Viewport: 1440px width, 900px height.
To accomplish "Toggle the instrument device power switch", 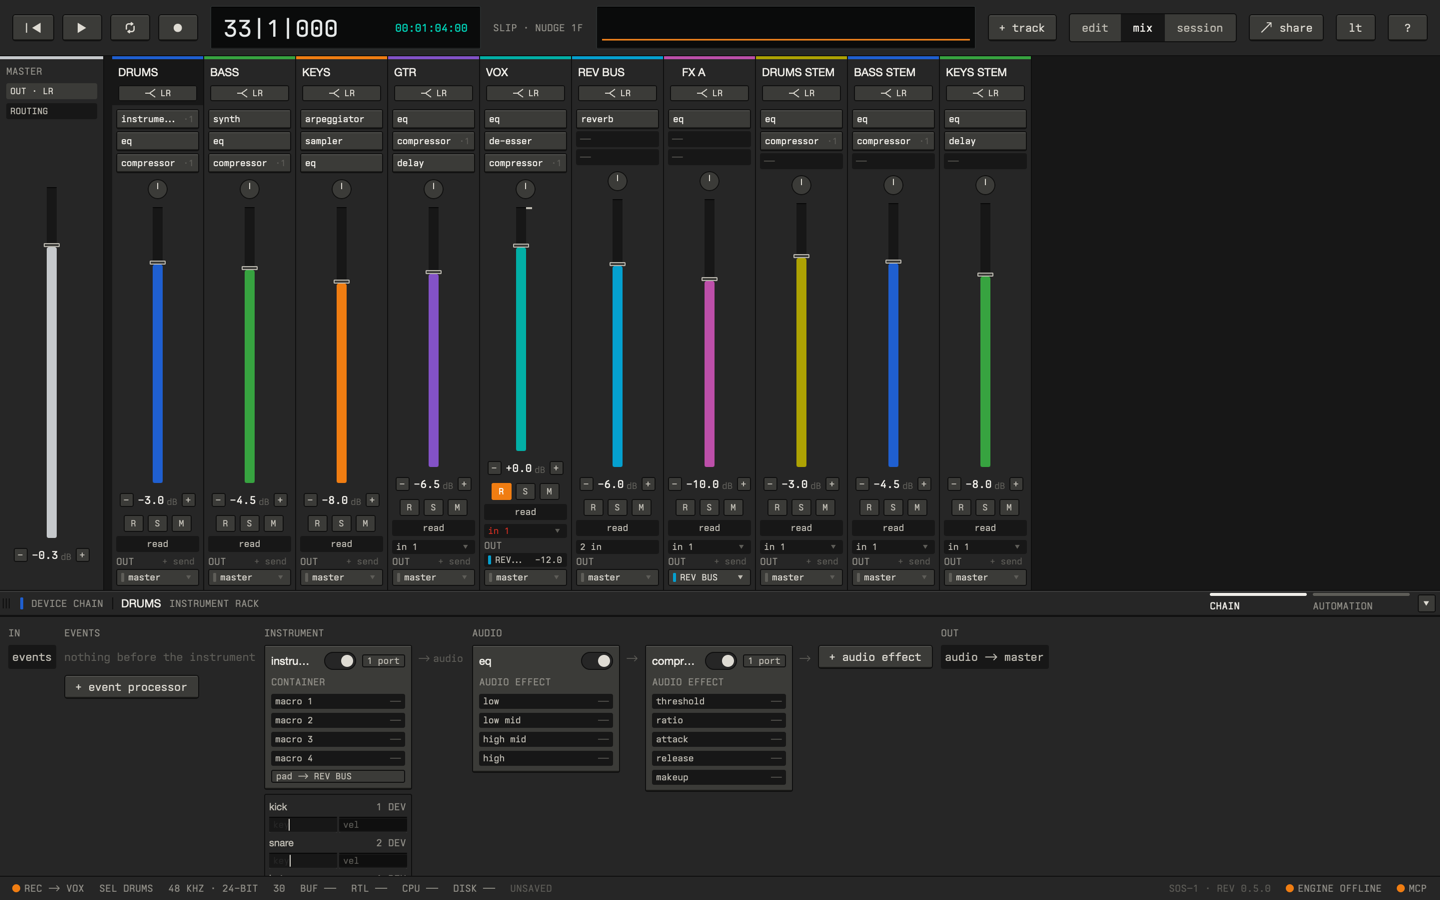I will (x=340, y=661).
